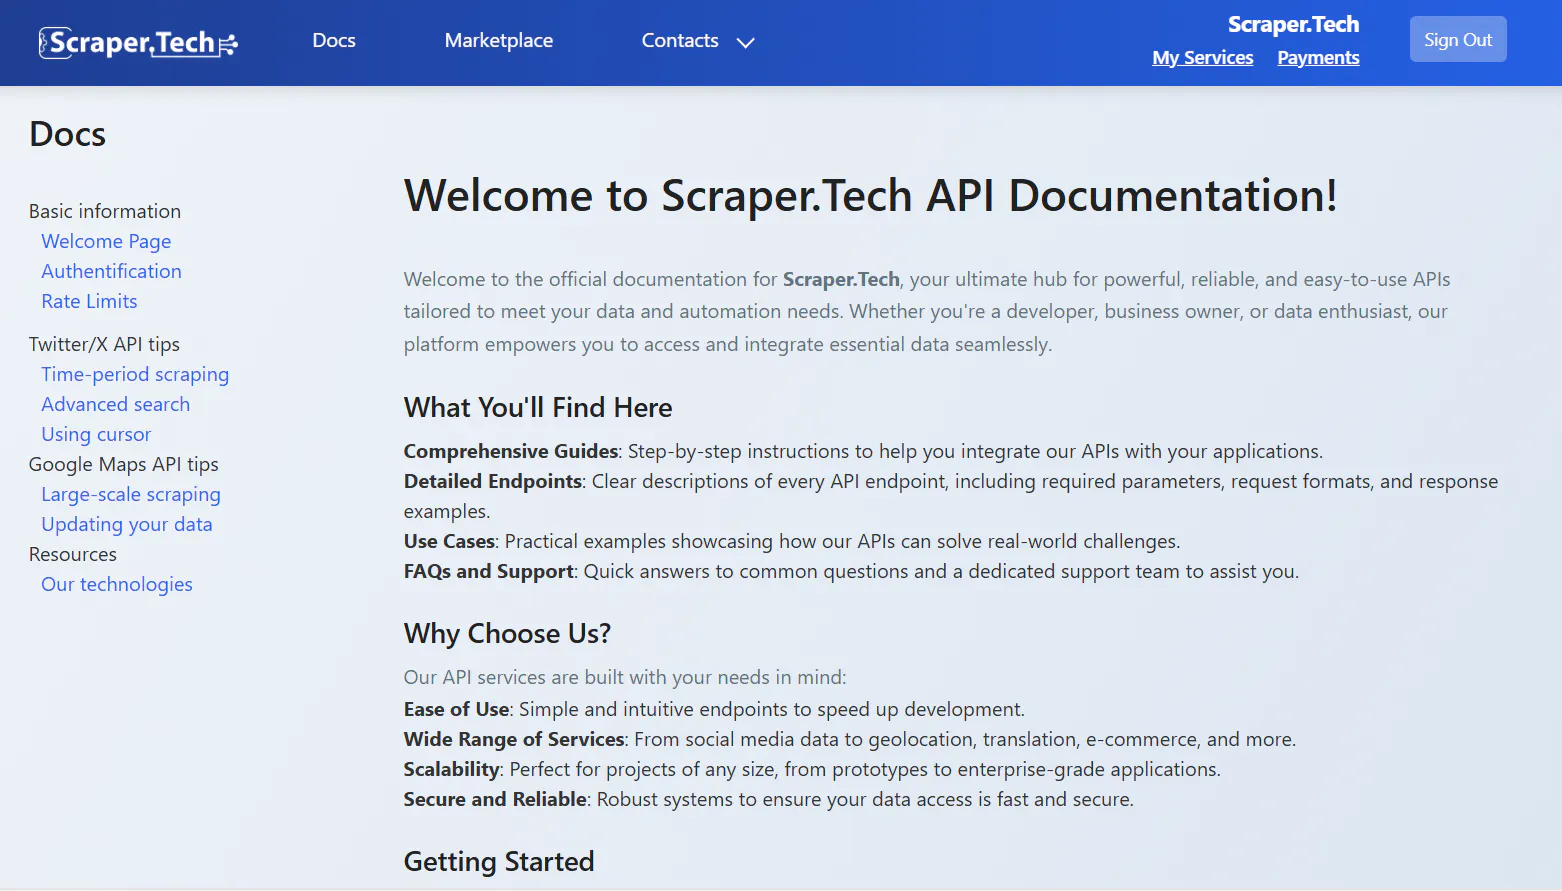Click the Secure and Reliable text
This screenshot has width=1562, height=891.
pyautogui.click(x=495, y=799)
